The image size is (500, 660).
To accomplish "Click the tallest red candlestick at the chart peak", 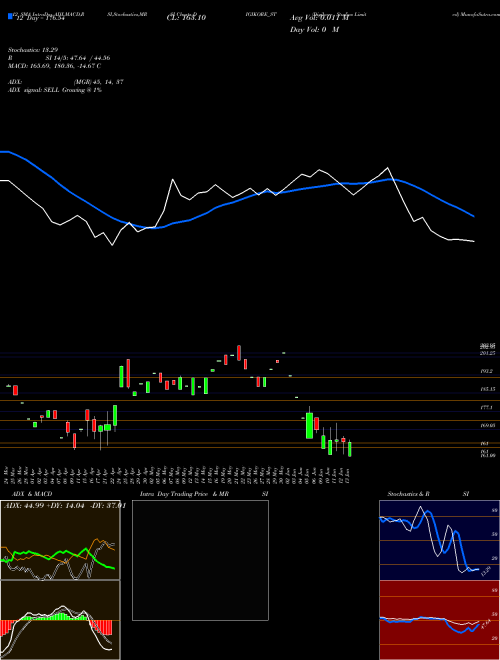I will click(x=239, y=353).
